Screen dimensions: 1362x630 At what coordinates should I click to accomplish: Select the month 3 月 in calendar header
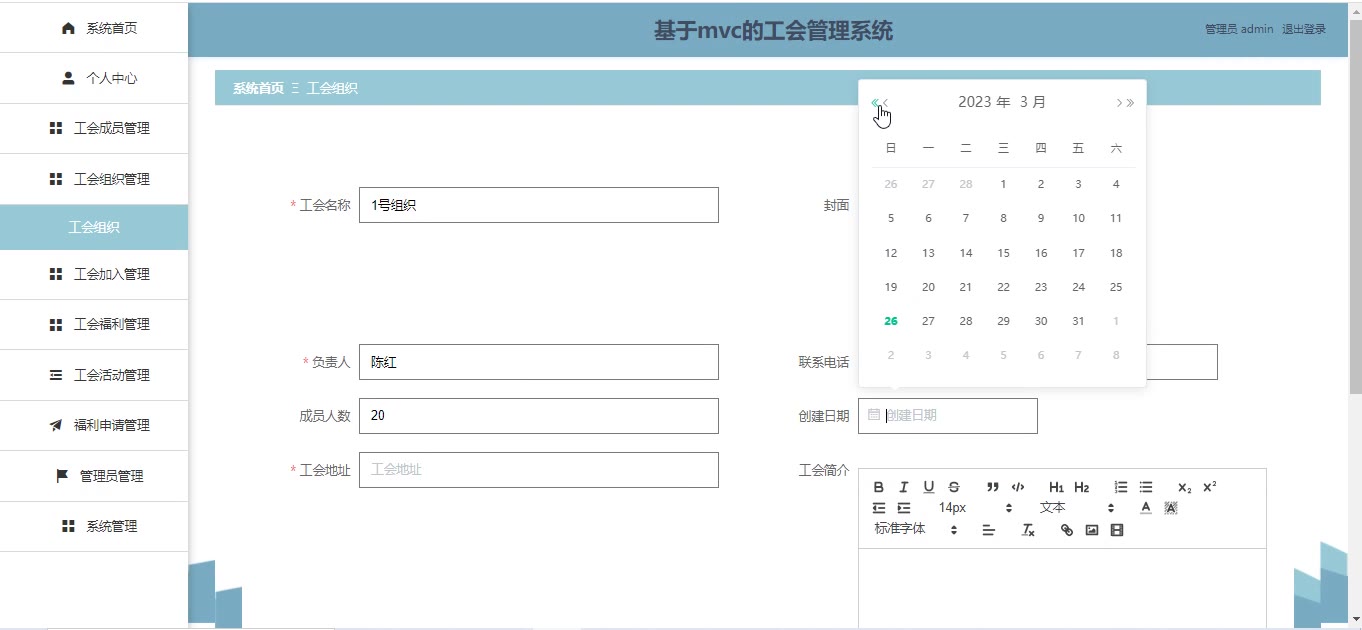(x=1033, y=102)
